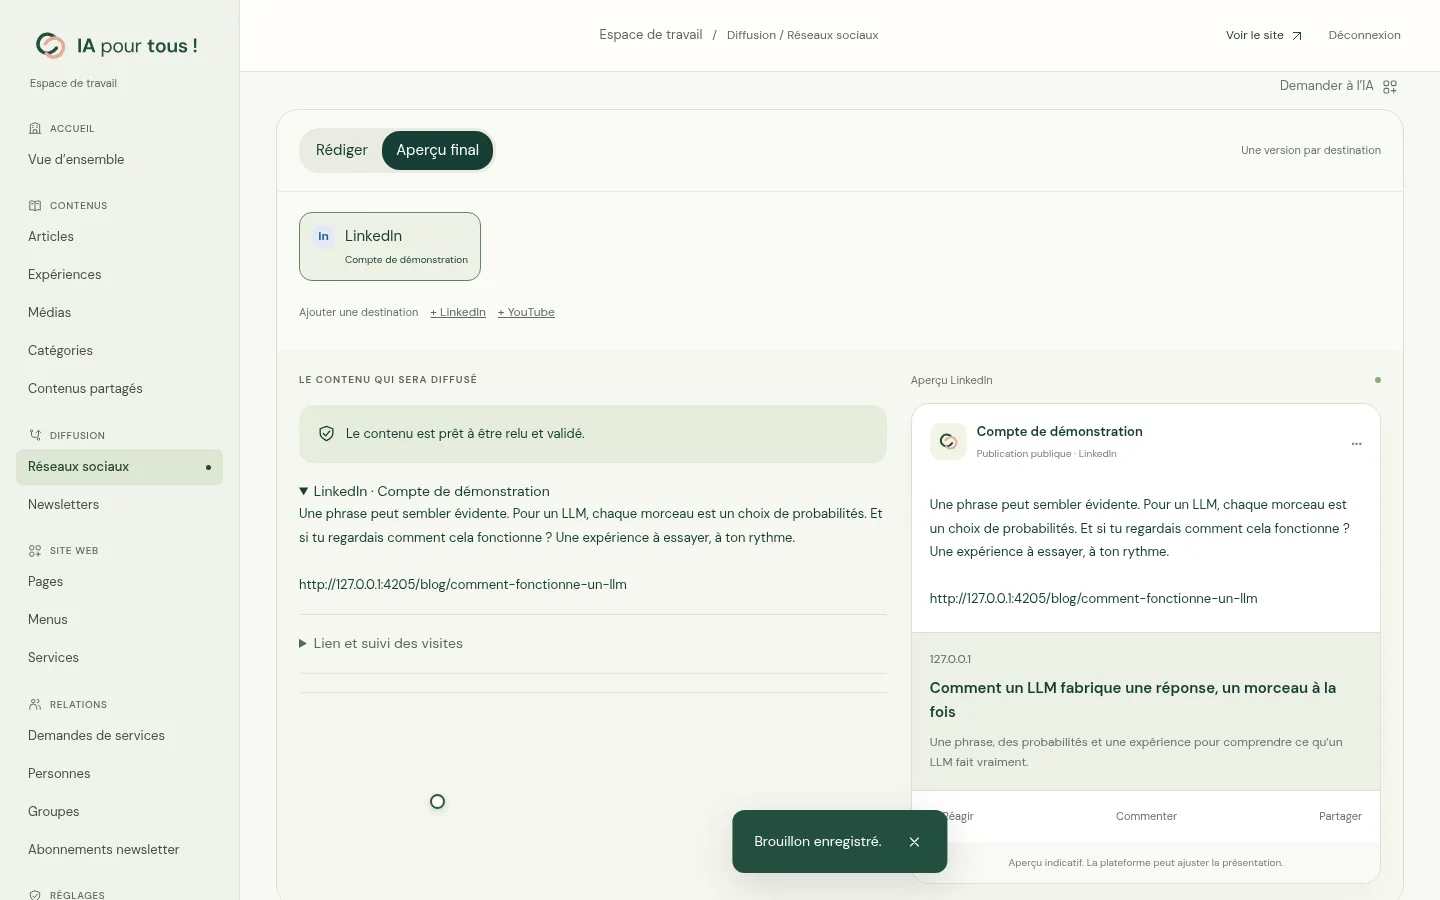Click Demander à l'IA

coord(1338,86)
